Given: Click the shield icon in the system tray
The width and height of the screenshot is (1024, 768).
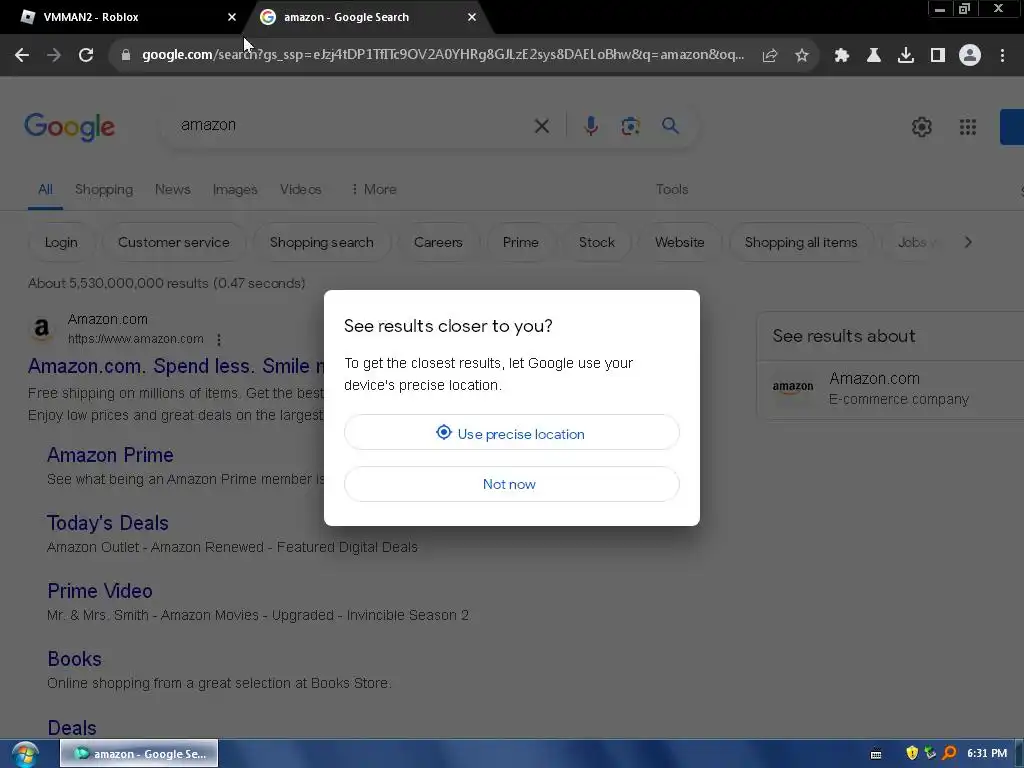Looking at the screenshot, I should (x=912, y=753).
